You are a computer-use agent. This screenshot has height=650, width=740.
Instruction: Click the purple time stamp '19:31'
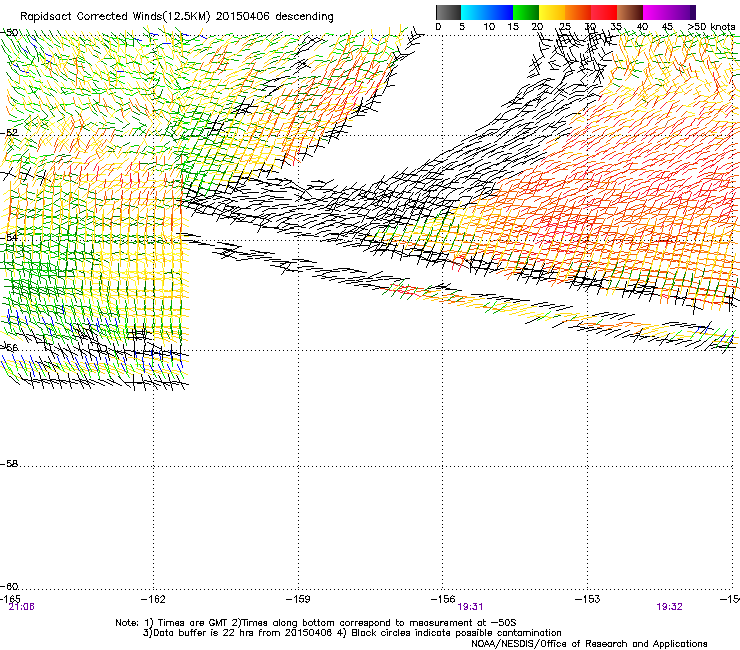tap(471, 607)
